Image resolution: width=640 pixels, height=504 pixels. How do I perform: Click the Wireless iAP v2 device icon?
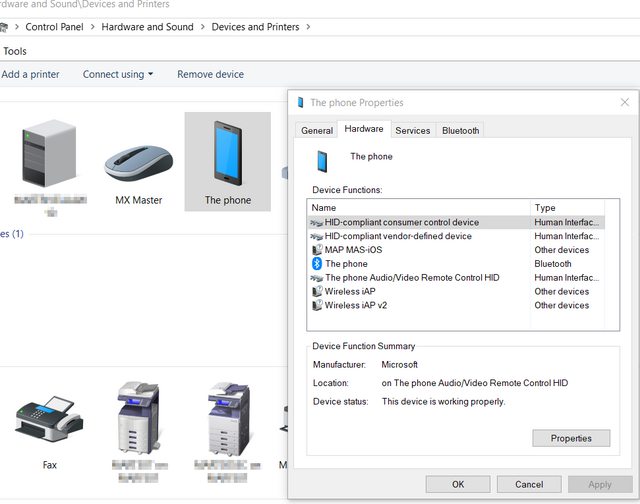317,305
